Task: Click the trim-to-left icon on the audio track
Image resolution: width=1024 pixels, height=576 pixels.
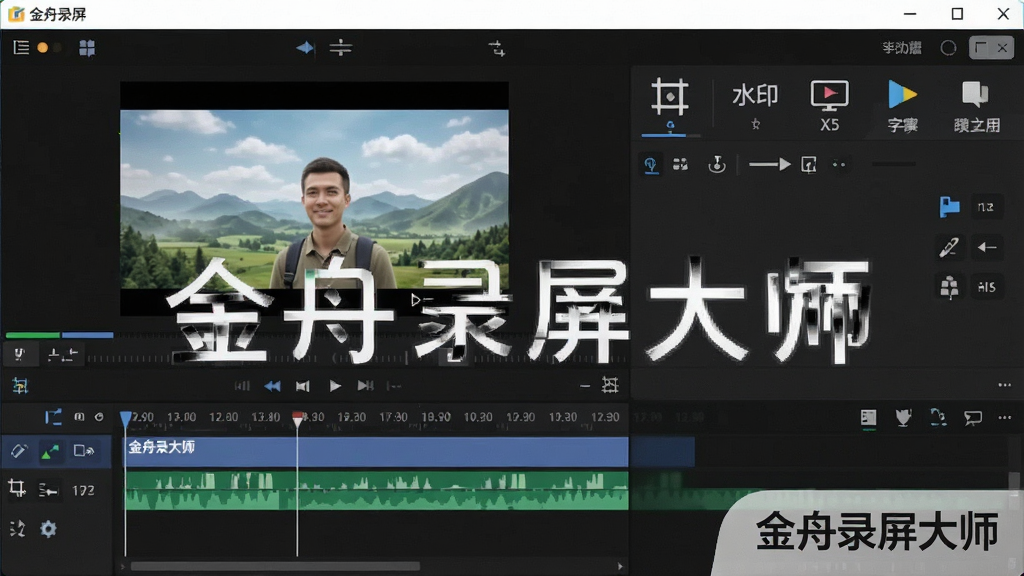Action: coord(48,490)
